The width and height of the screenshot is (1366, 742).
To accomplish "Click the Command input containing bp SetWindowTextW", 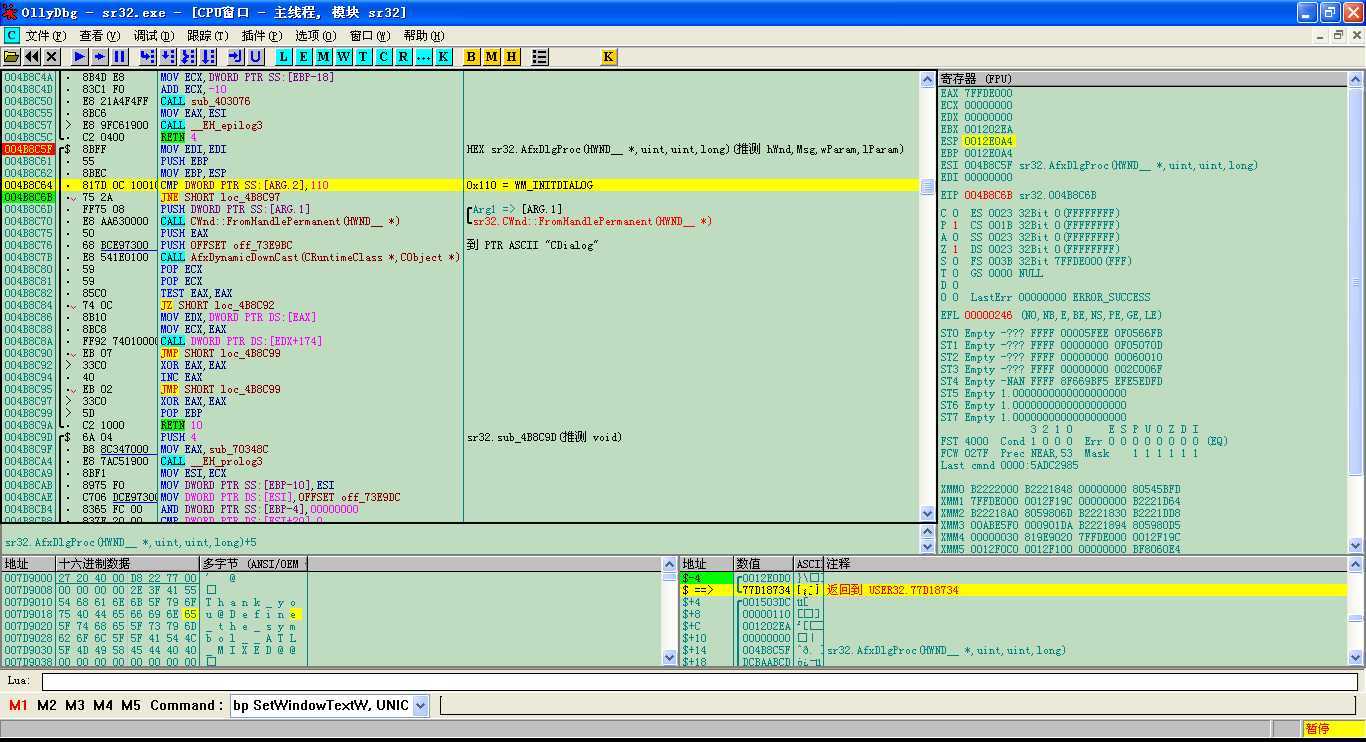I will coord(321,706).
